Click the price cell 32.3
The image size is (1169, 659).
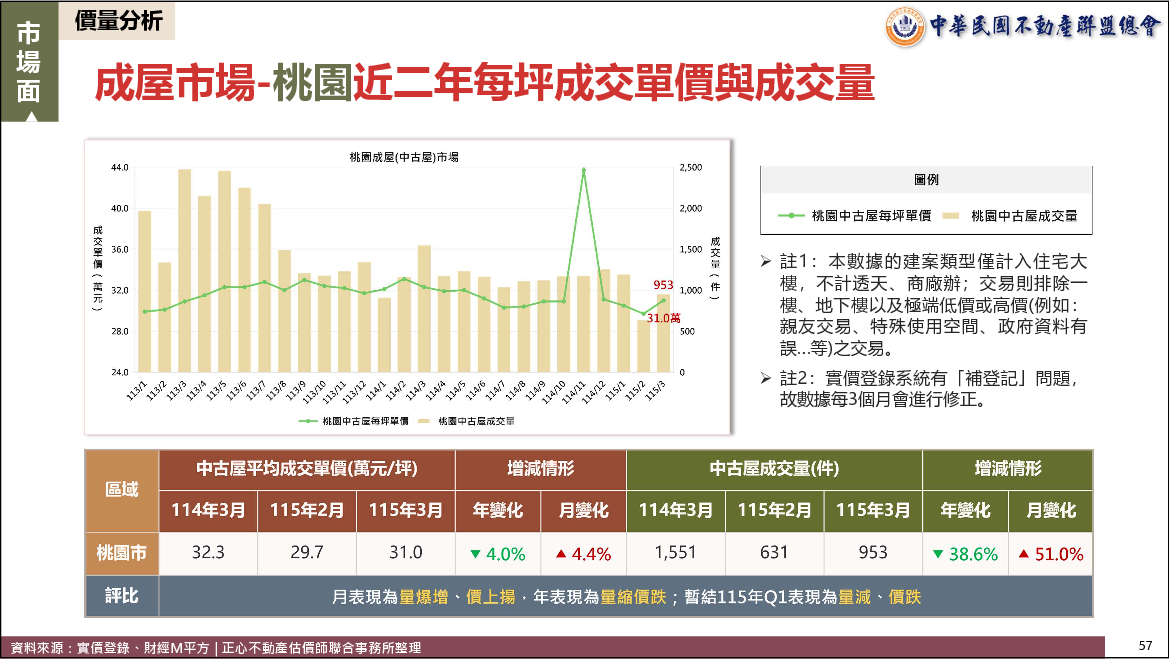click(x=208, y=552)
